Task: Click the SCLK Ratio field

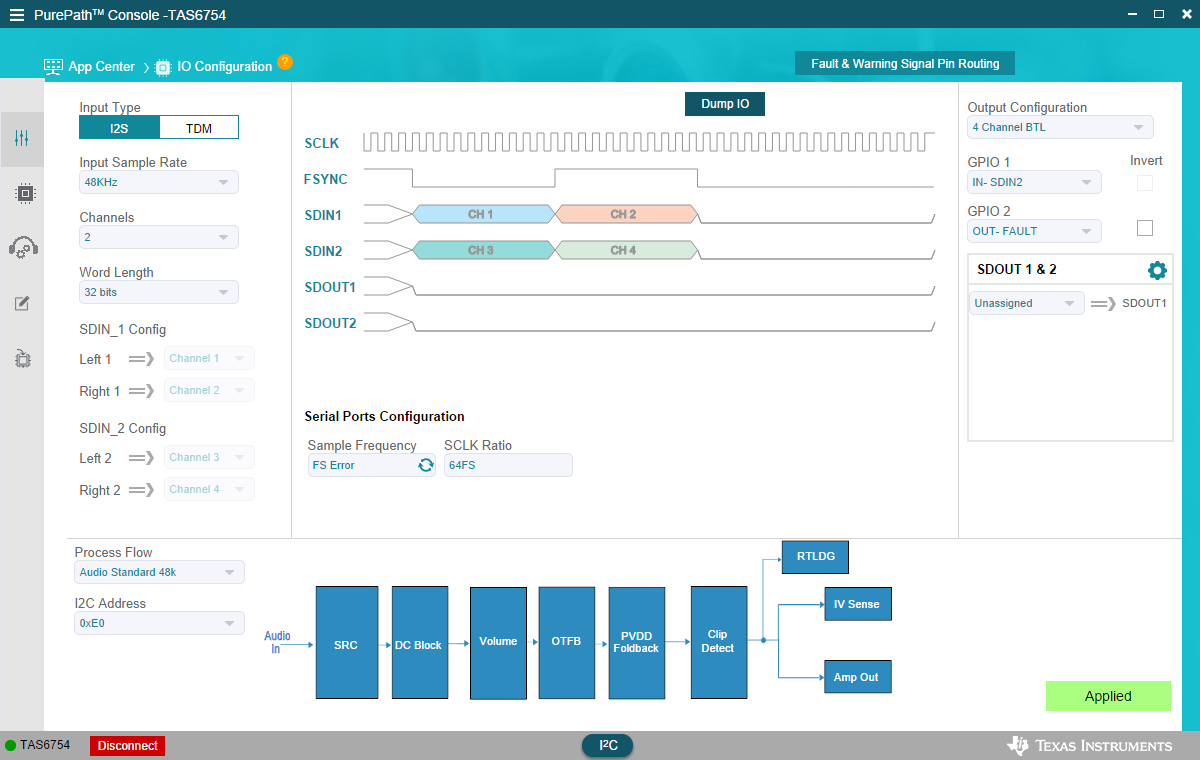Action: tap(508, 465)
